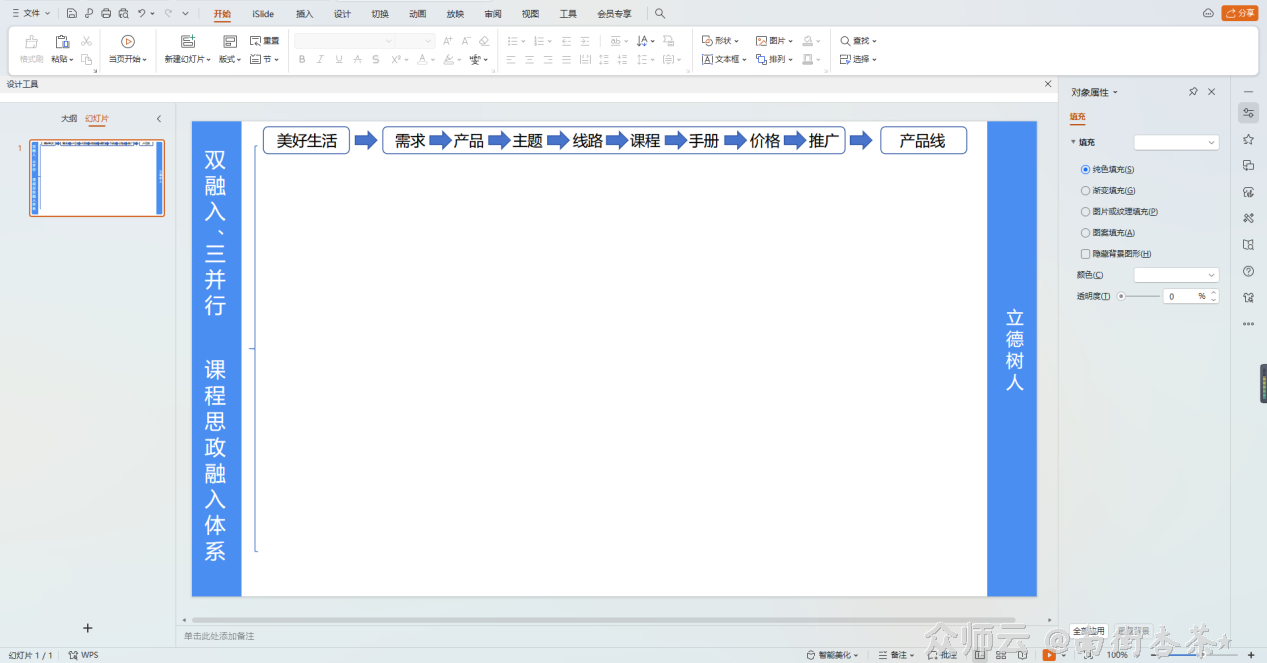Image resolution: width=1267 pixels, height=663 pixels.
Task: Click the 当页开始 slideshow play icon
Action: tap(128, 41)
